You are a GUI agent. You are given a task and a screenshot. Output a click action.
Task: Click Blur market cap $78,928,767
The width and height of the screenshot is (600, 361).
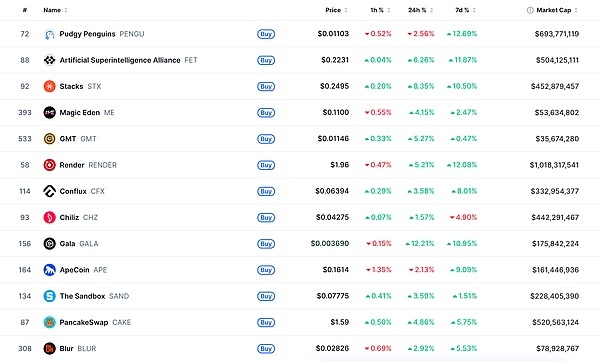558,349
